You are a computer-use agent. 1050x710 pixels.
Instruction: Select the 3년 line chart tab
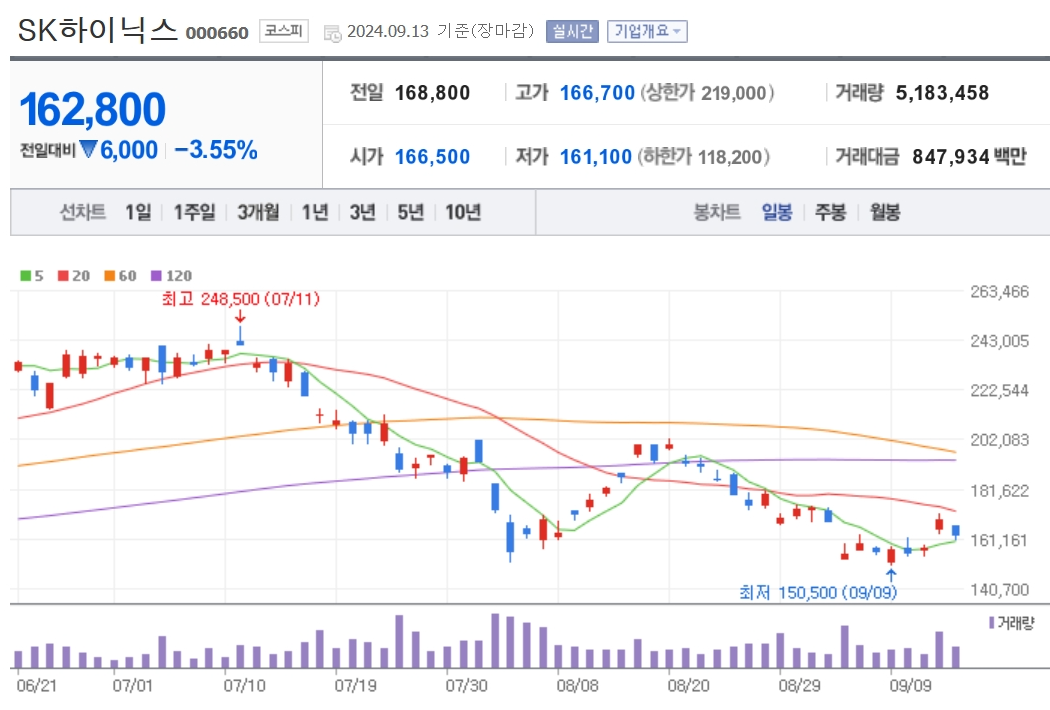click(x=362, y=212)
